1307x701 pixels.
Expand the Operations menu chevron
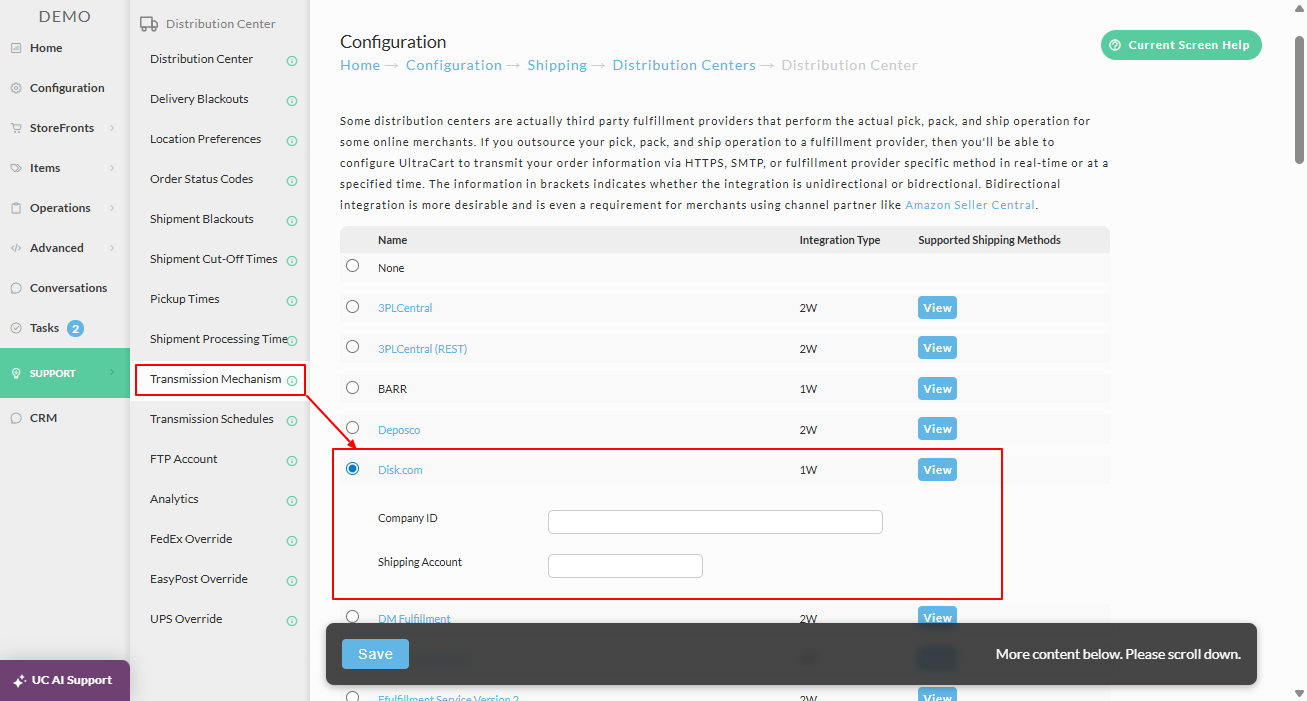click(x=112, y=208)
